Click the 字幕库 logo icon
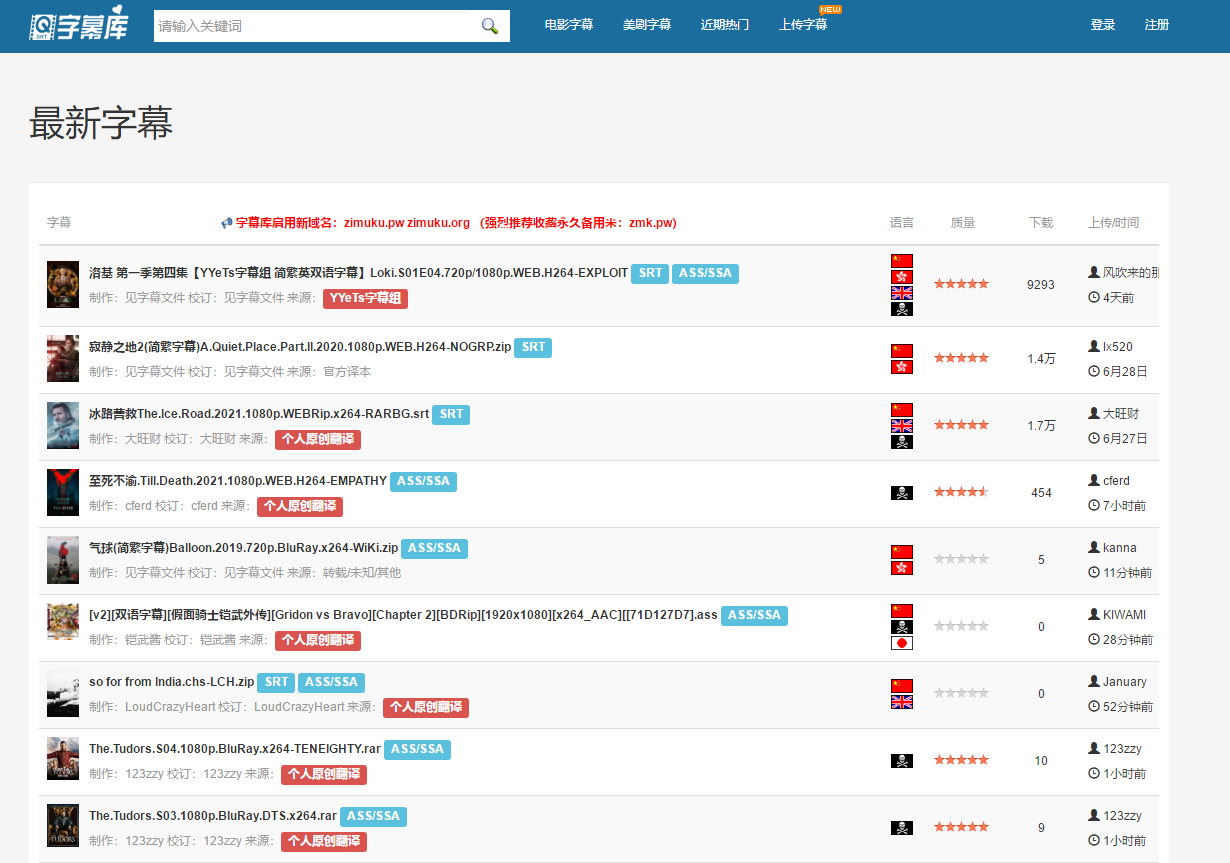Viewport: 1230px width, 863px height. click(42, 24)
